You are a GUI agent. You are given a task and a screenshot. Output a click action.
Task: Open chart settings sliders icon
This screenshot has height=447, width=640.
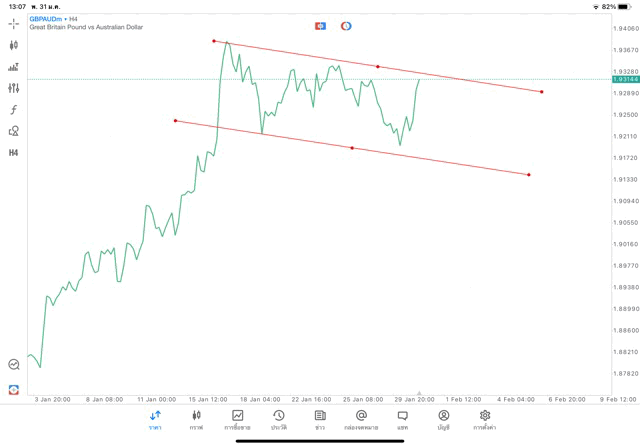click(x=14, y=88)
